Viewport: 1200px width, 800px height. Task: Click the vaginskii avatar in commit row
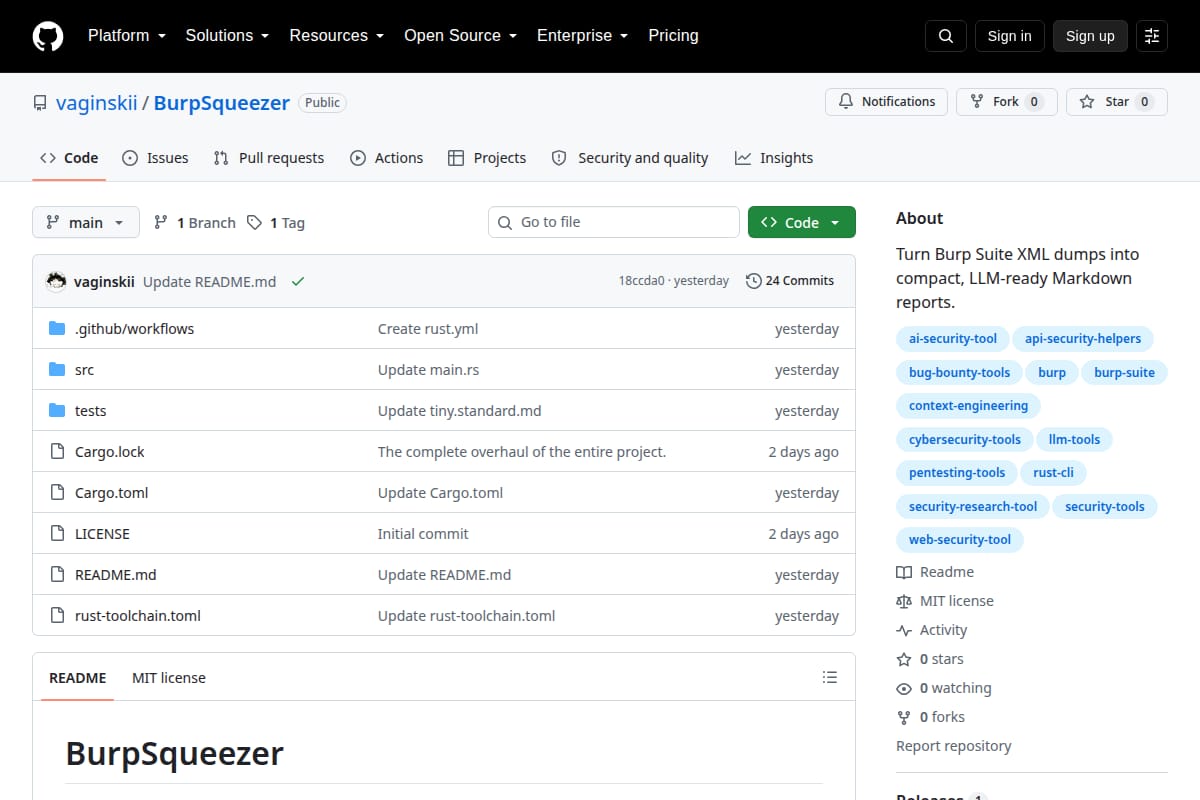56,281
